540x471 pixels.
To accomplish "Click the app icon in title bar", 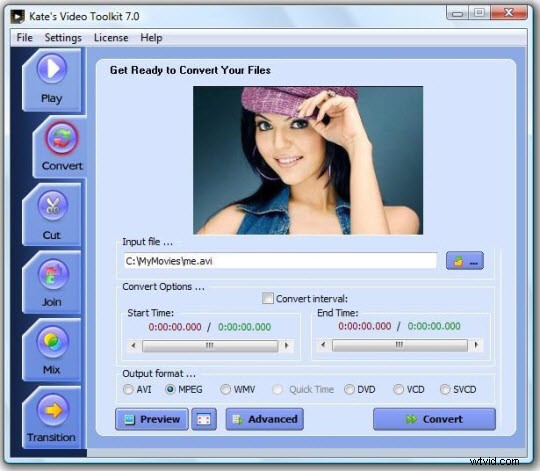I will pyautogui.click(x=17, y=17).
